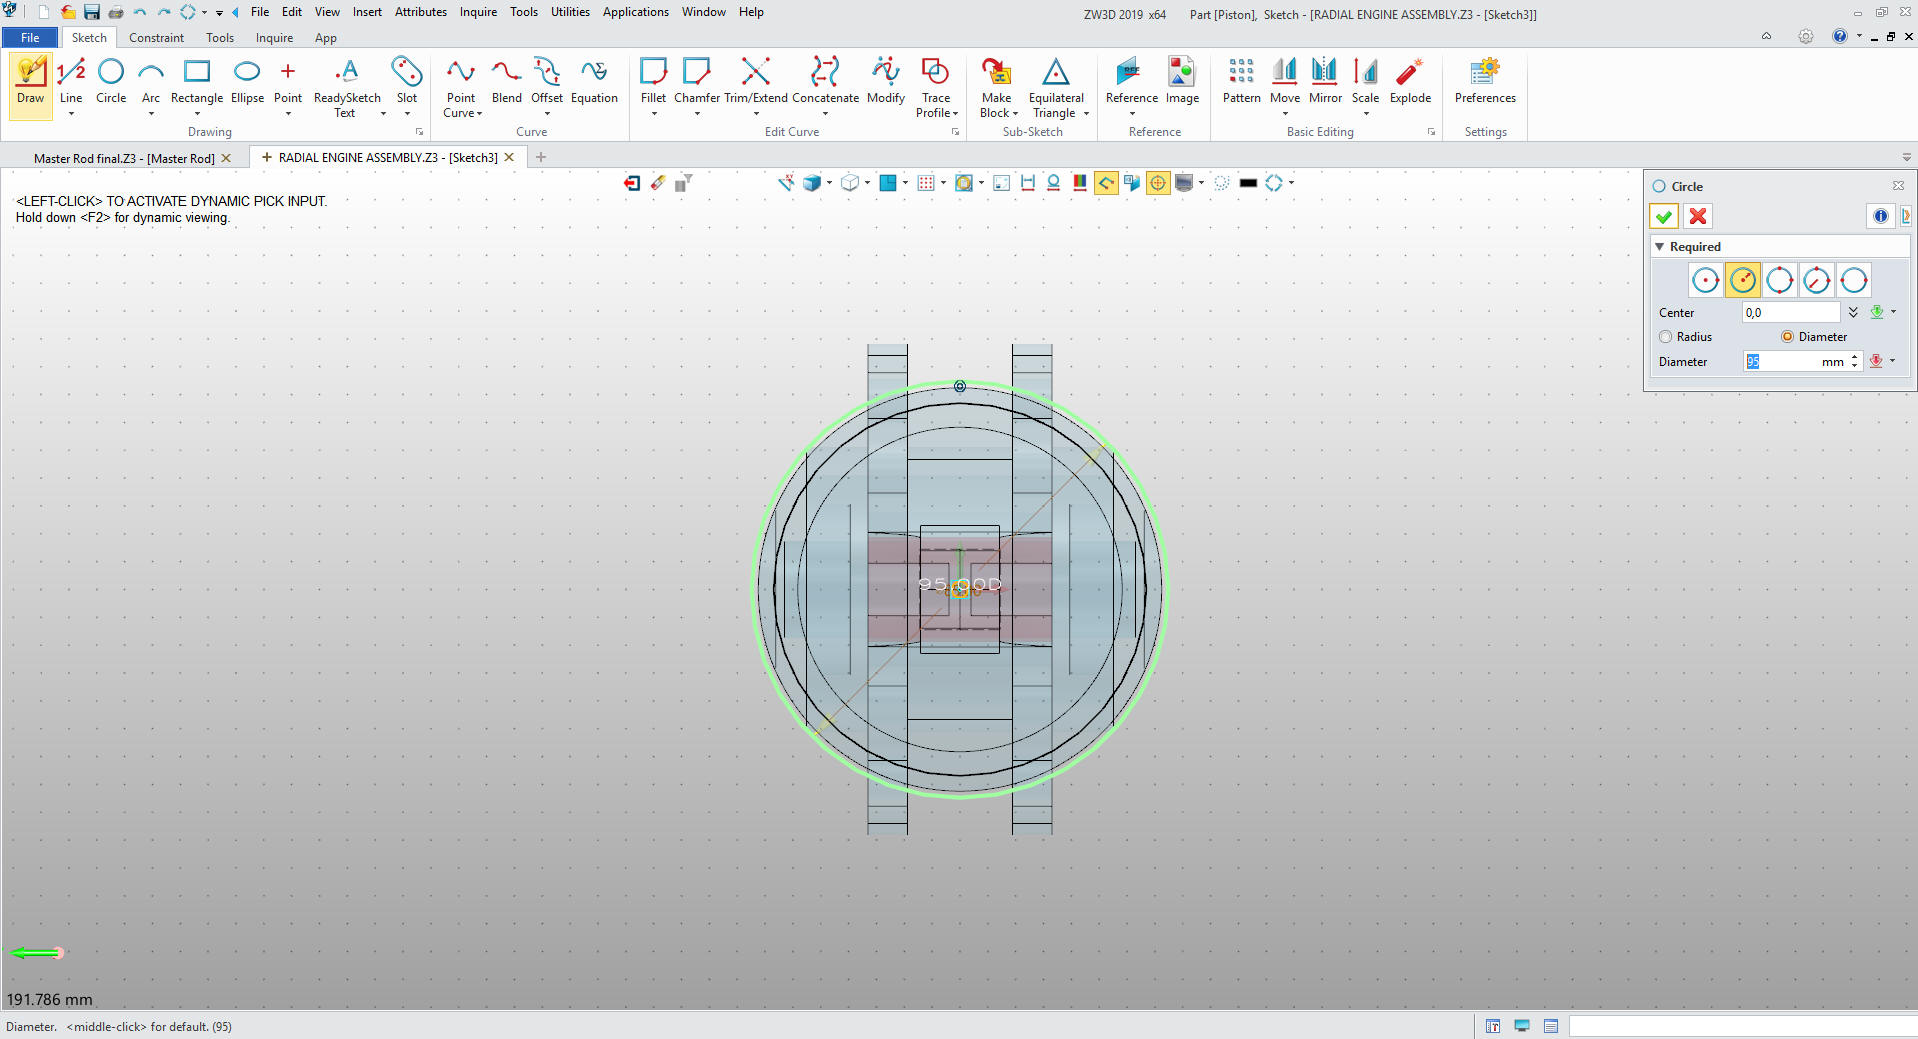1918x1039 pixels.
Task: Collapse the Required section
Action: (1660, 247)
